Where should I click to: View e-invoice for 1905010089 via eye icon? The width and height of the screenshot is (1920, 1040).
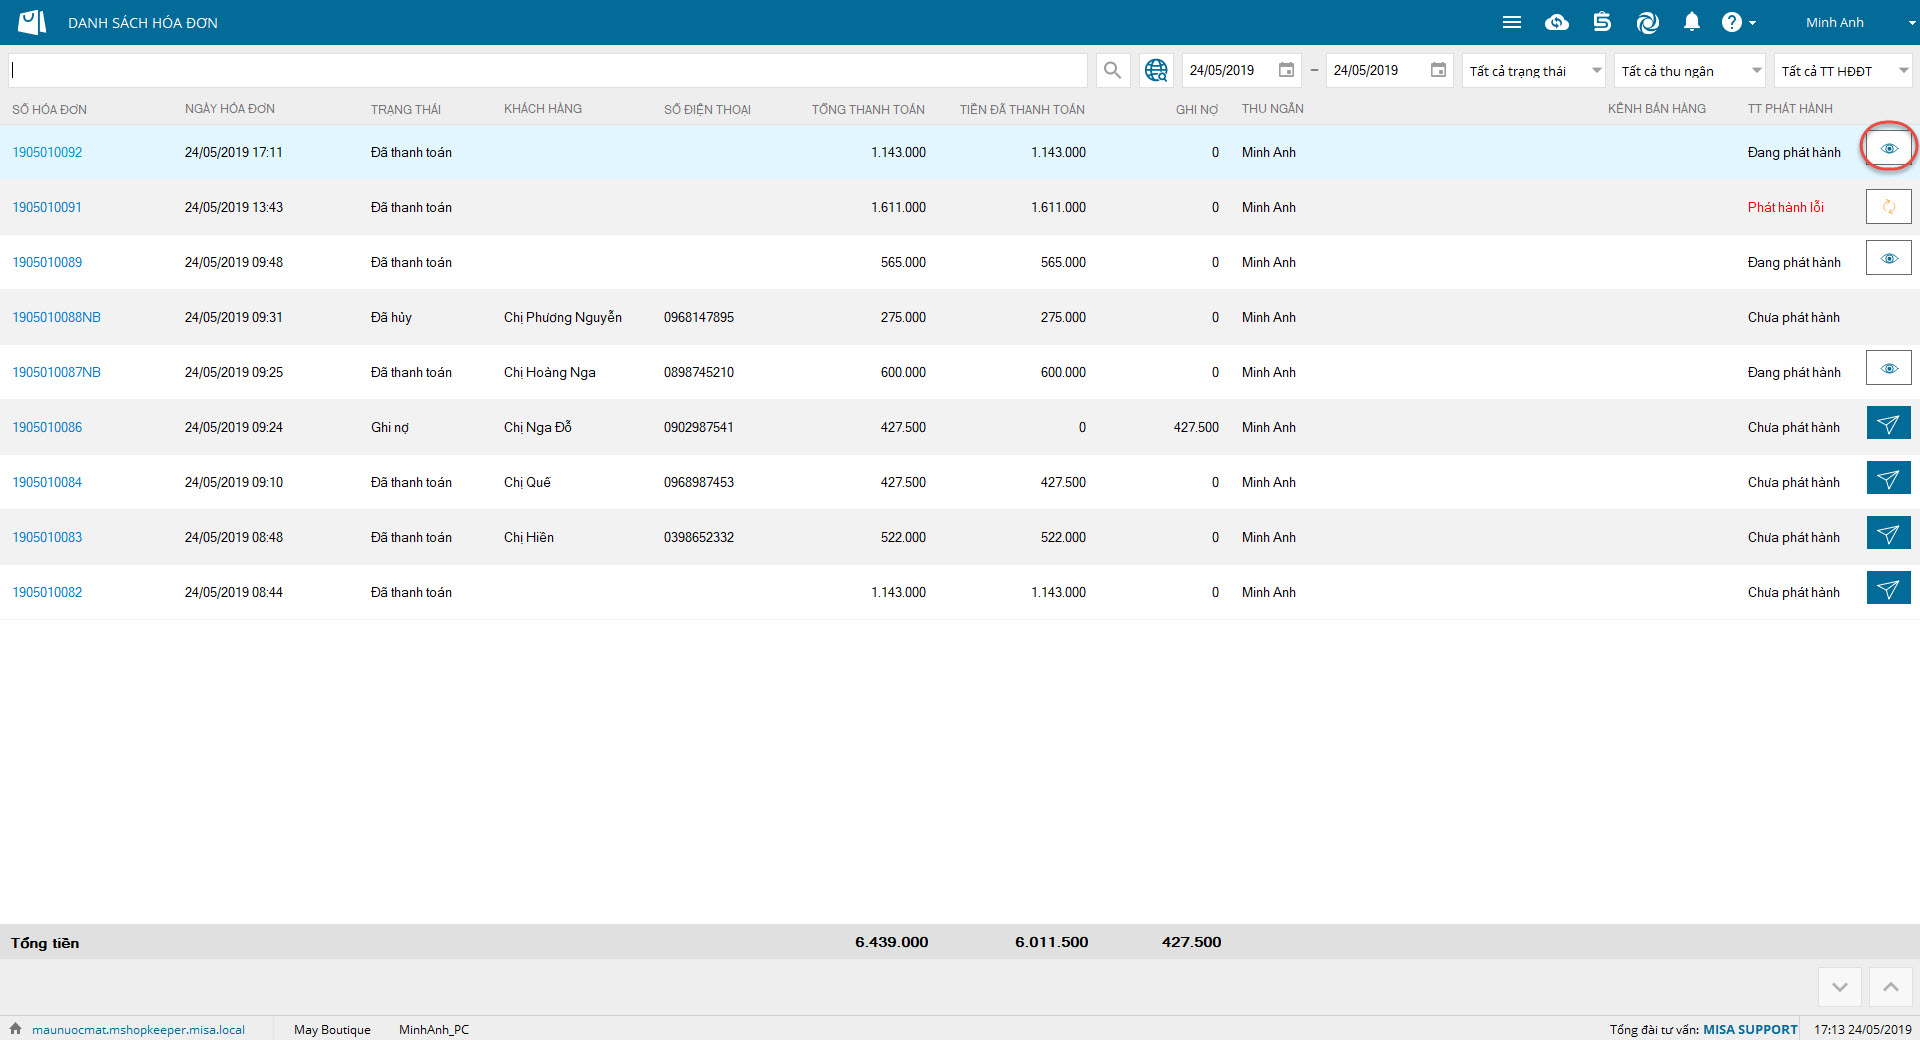(1888, 259)
